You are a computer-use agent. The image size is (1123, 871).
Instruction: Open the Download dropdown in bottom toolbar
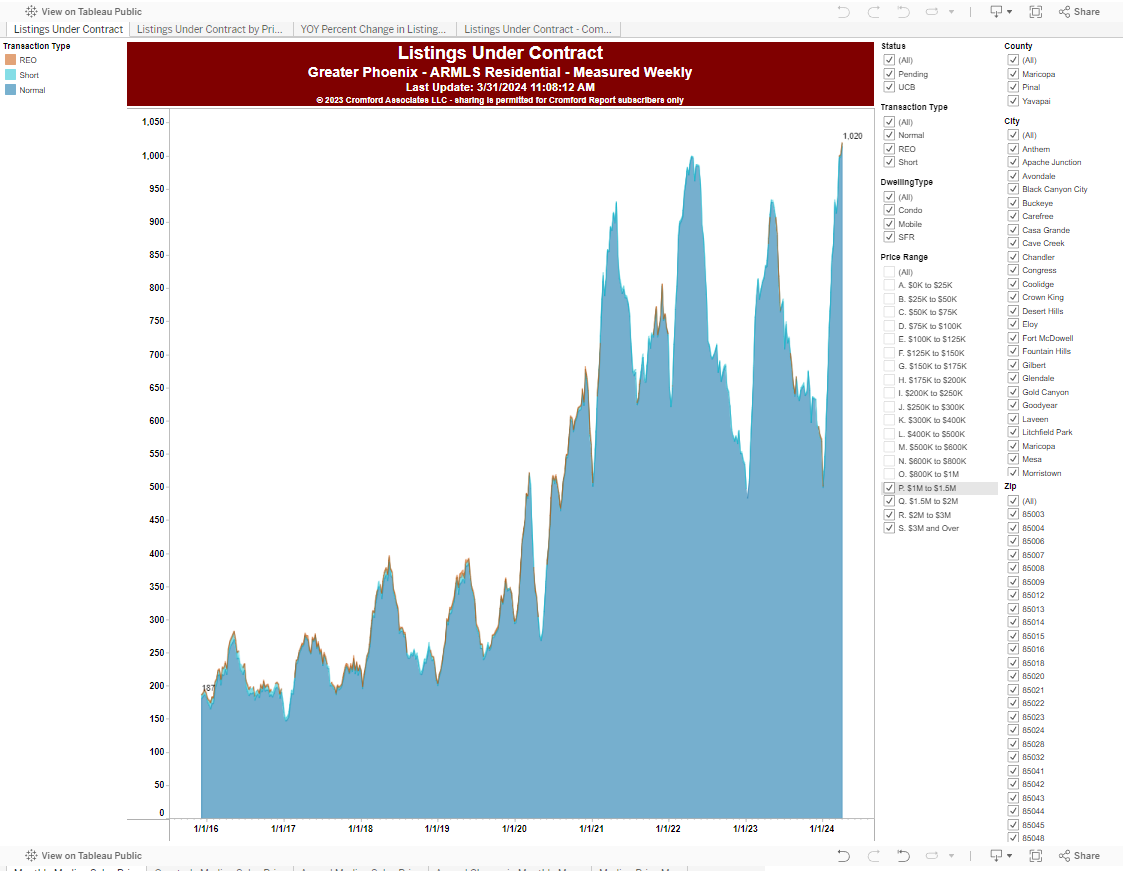click(x=1000, y=856)
